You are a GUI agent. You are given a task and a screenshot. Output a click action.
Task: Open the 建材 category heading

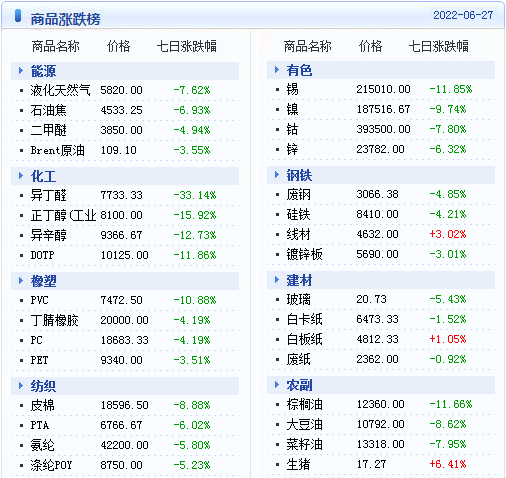point(299,280)
